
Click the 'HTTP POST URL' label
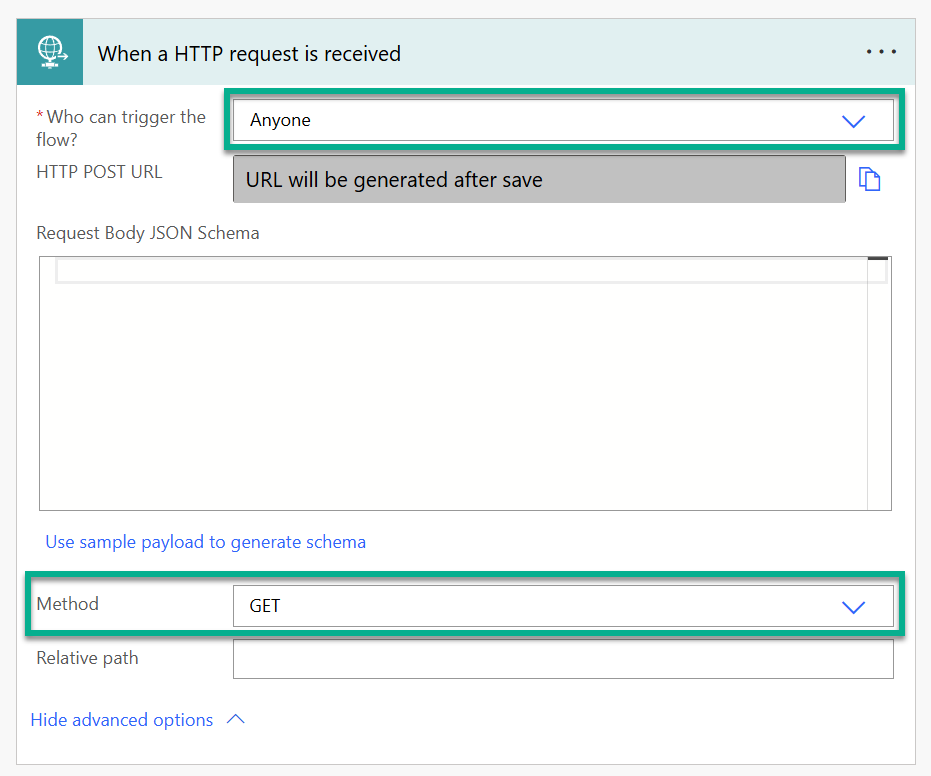(99, 172)
